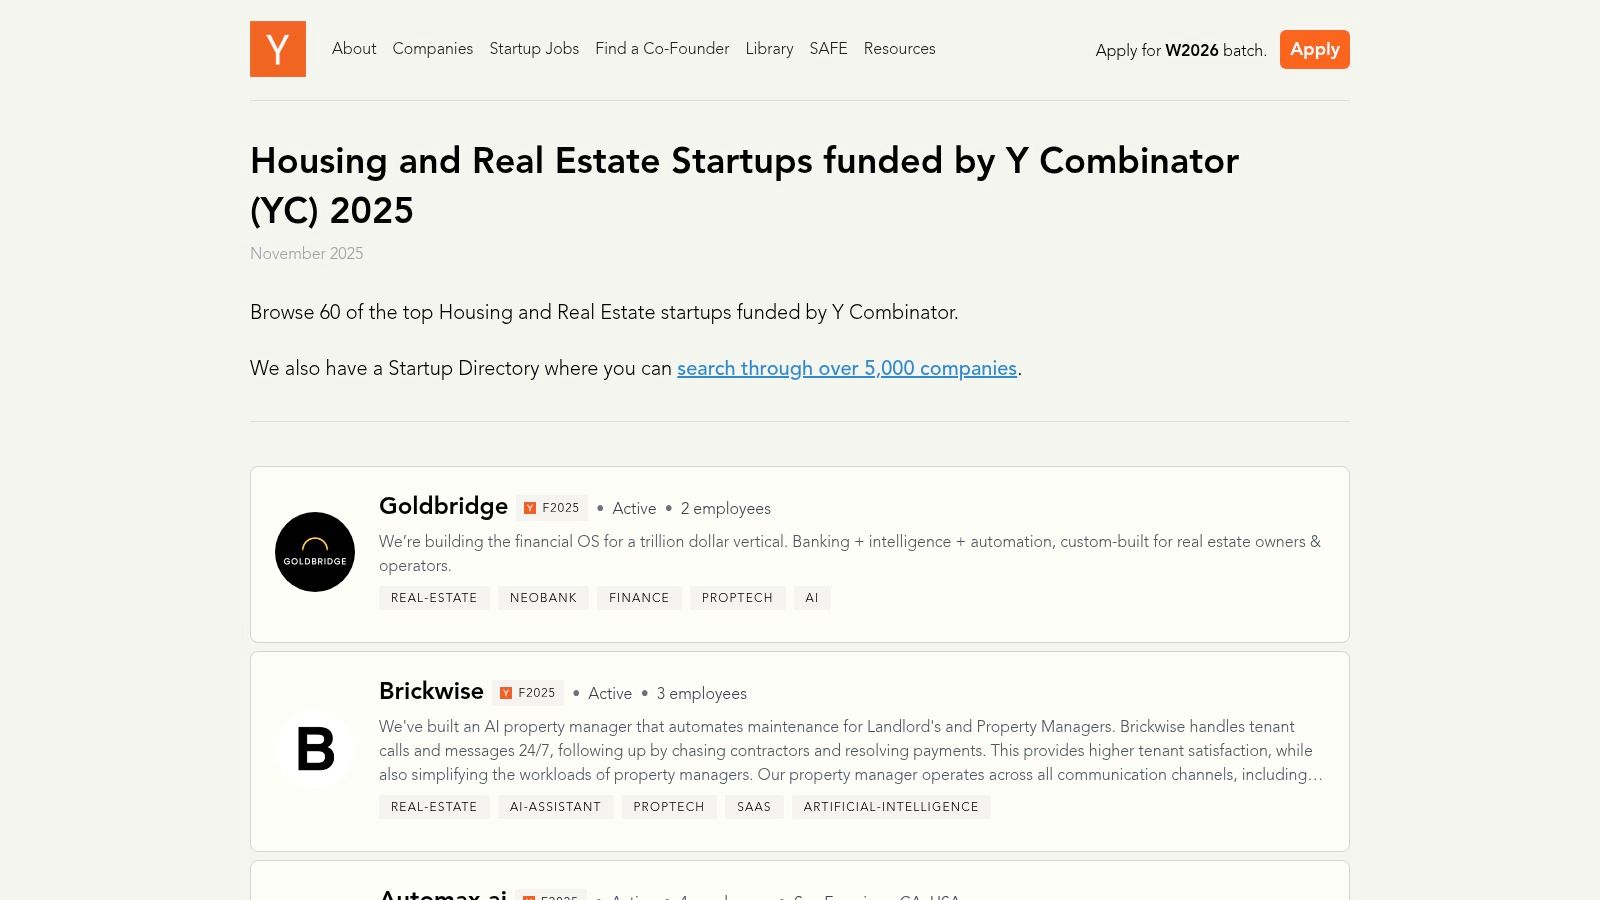
Task: Click the F2025 batch badge next to Goldbridge
Action: point(551,508)
